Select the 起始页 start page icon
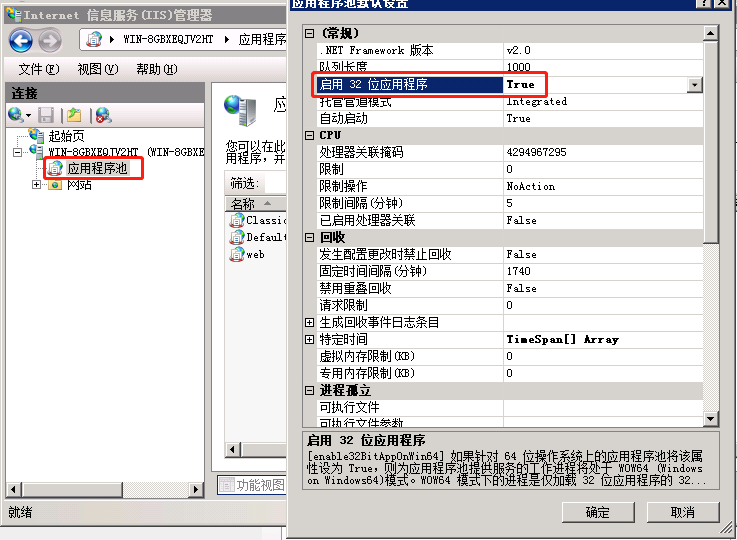 click(x=36, y=135)
